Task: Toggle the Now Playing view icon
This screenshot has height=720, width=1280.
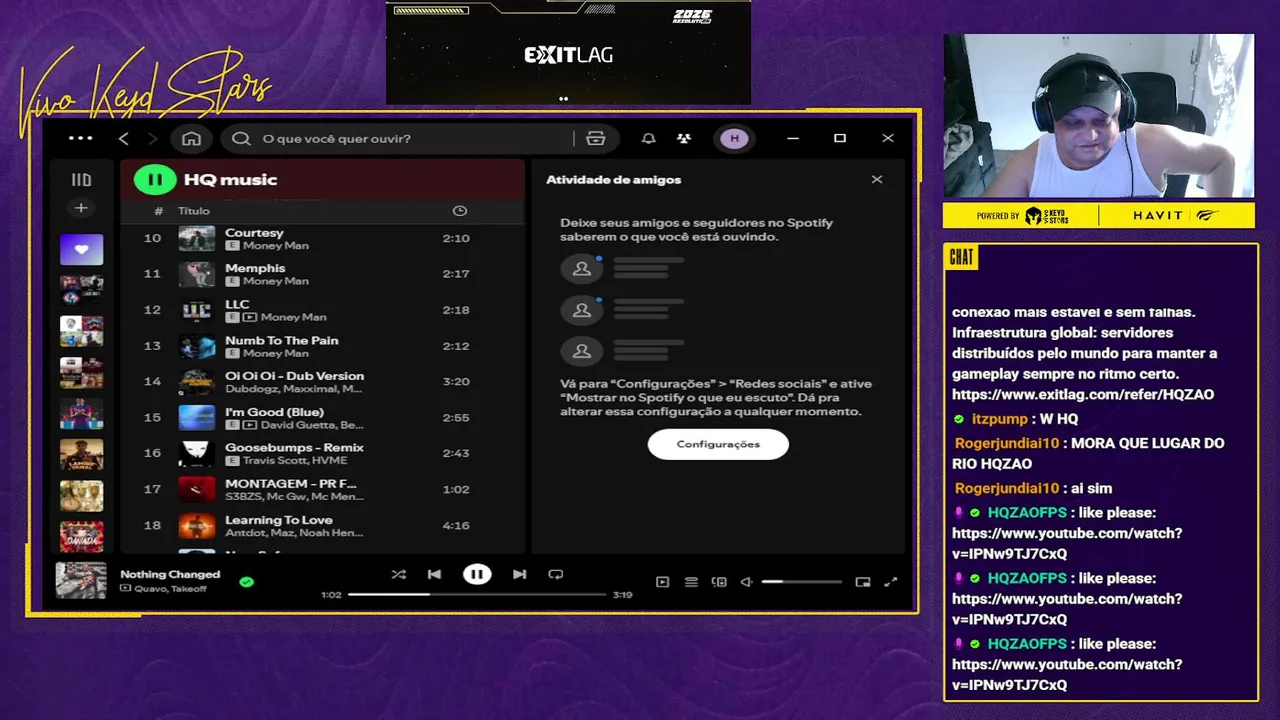Action: pos(662,582)
